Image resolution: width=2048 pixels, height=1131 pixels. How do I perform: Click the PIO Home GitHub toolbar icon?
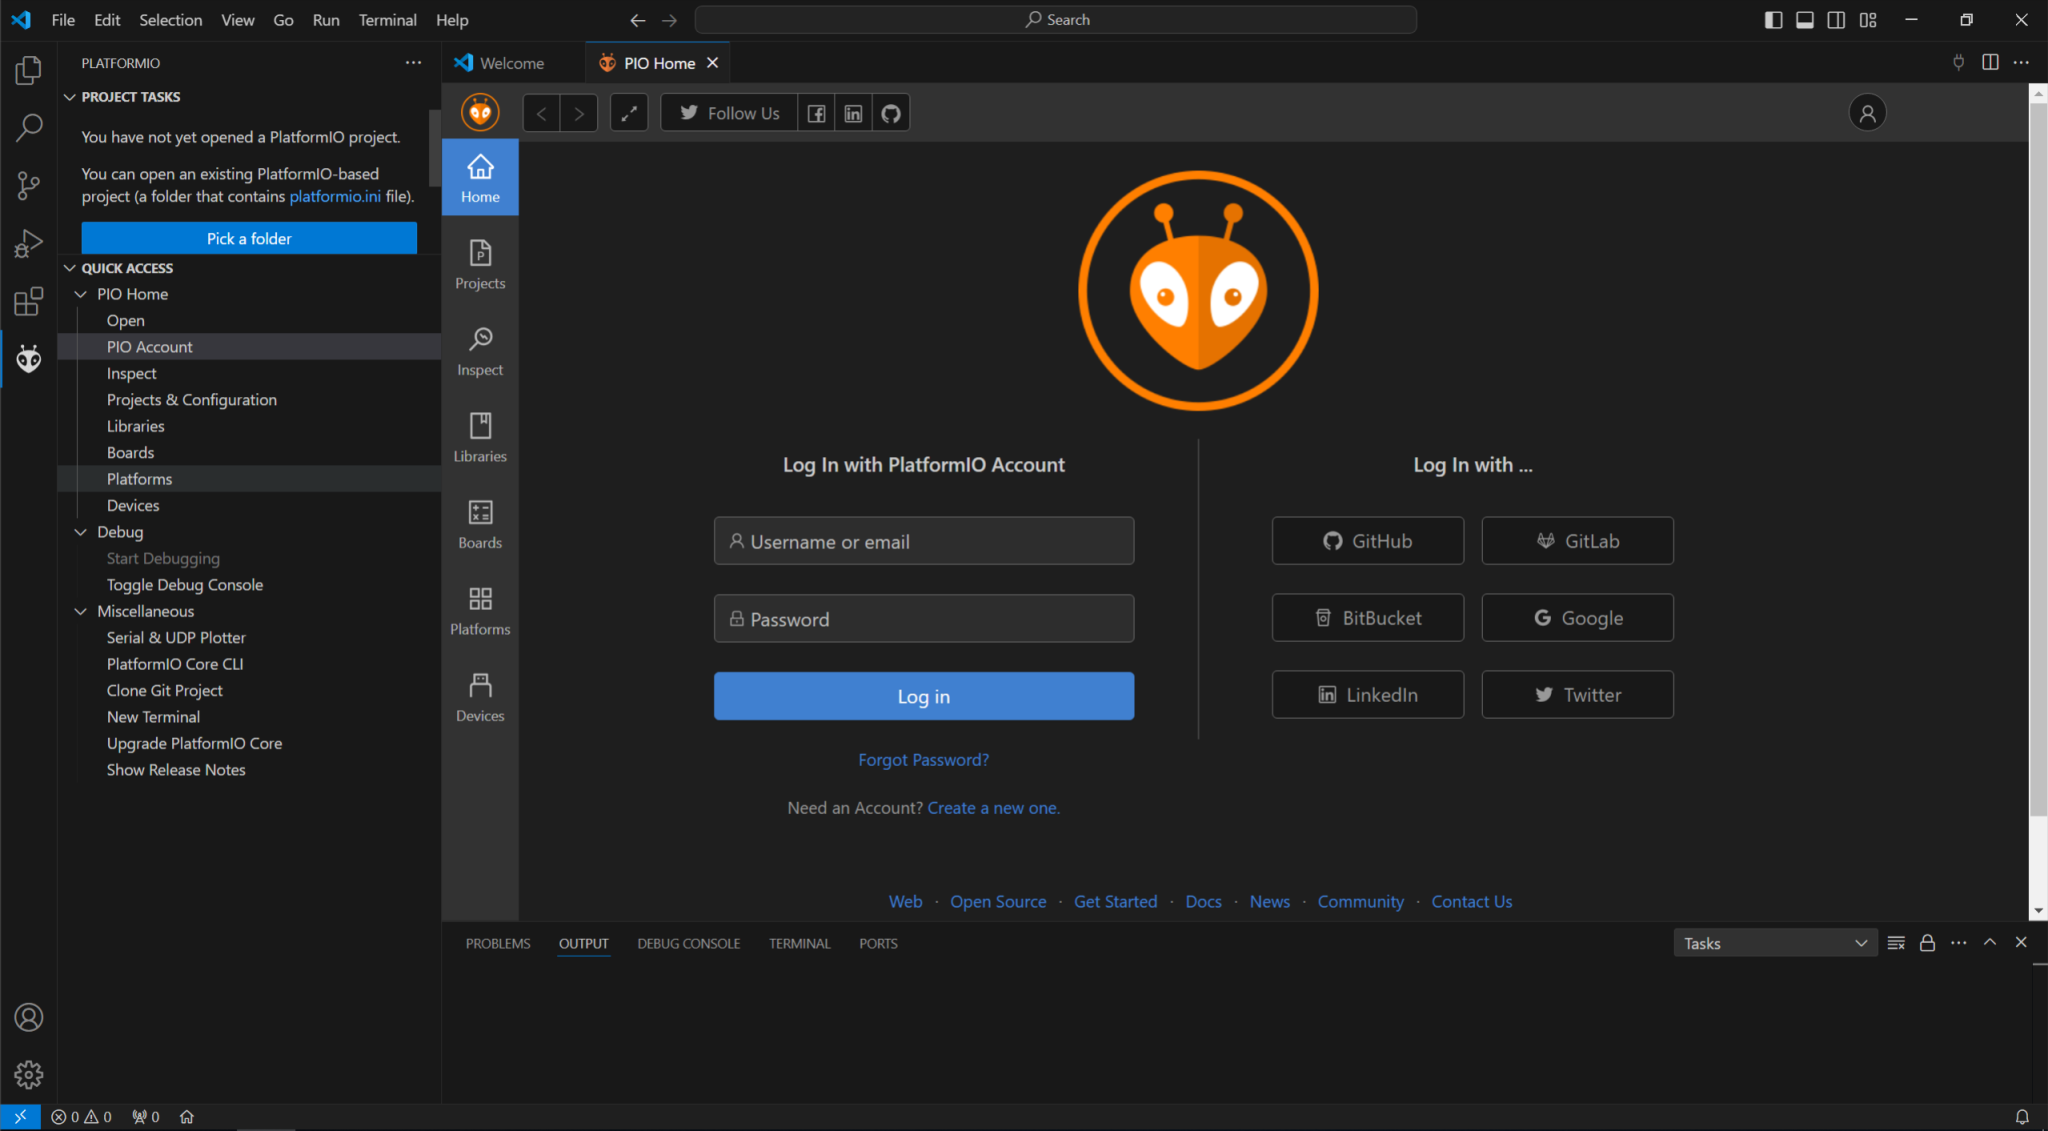[891, 113]
